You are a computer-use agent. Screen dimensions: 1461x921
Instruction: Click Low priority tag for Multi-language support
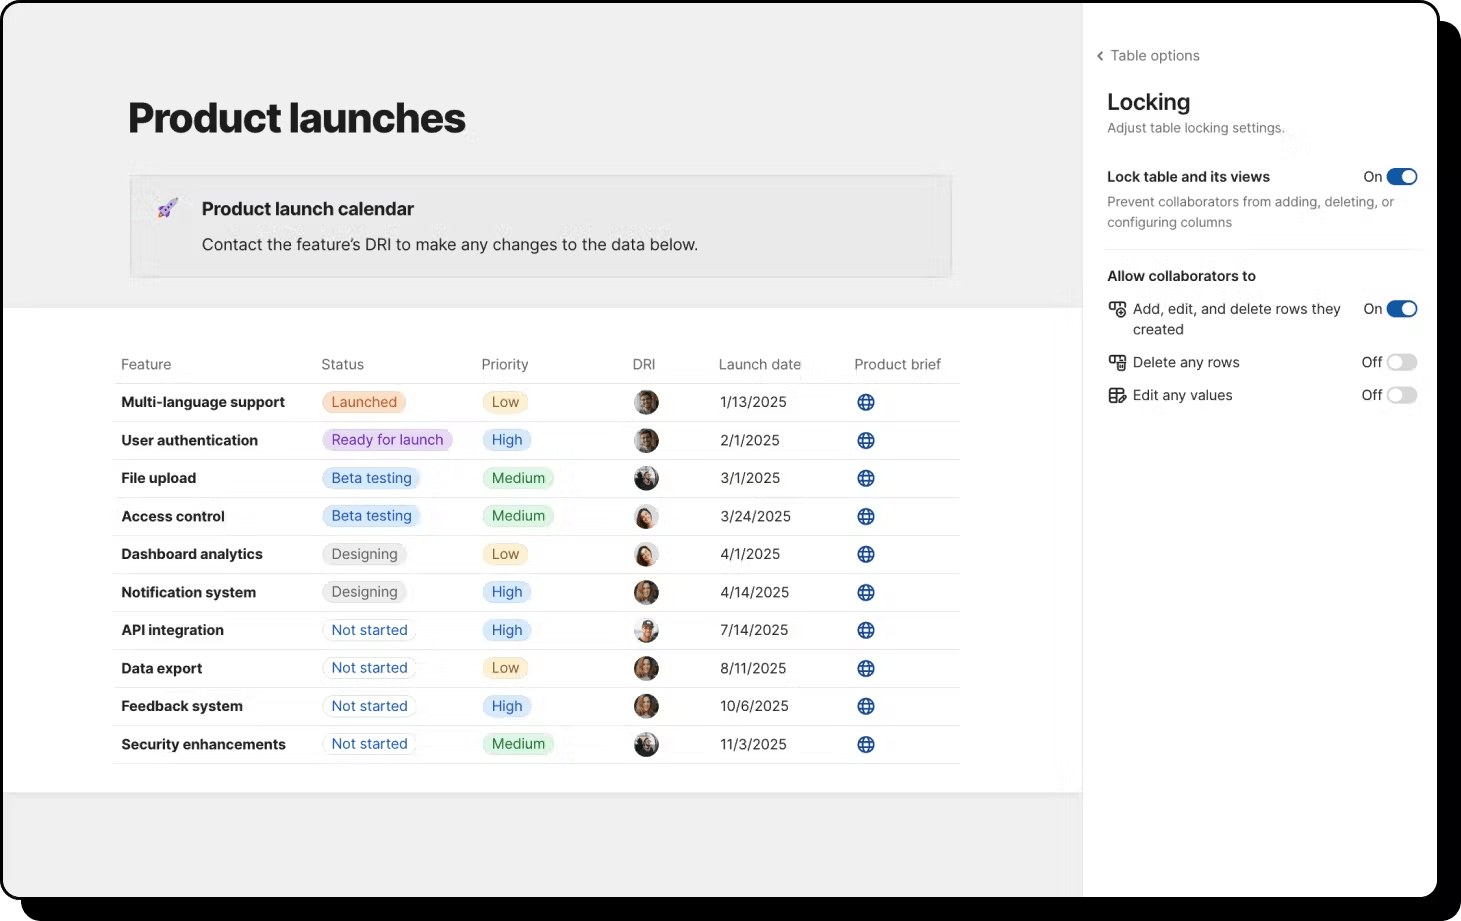[x=505, y=402]
